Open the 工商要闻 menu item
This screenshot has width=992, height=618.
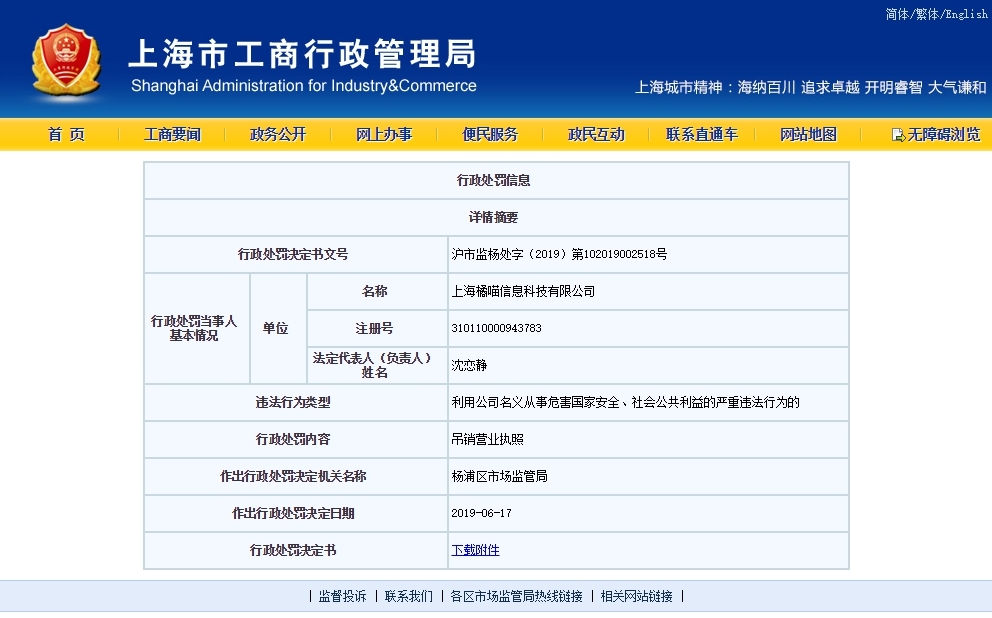tap(172, 135)
